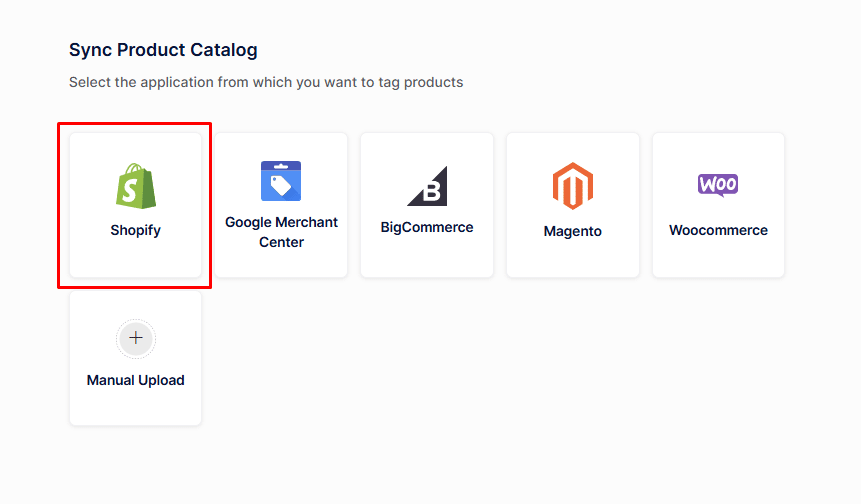Select the BigCommerce text label
Screen dimensions: 861x504
(427, 227)
